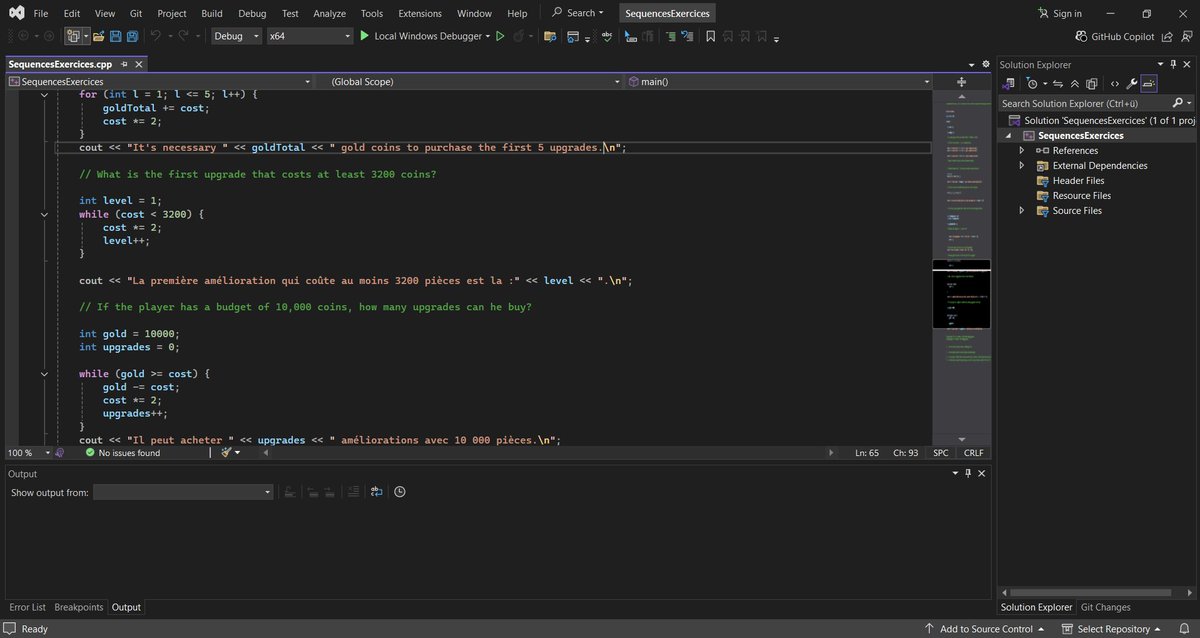
Task: Click Clock timestamp icon in Output toolbar
Action: (400, 492)
